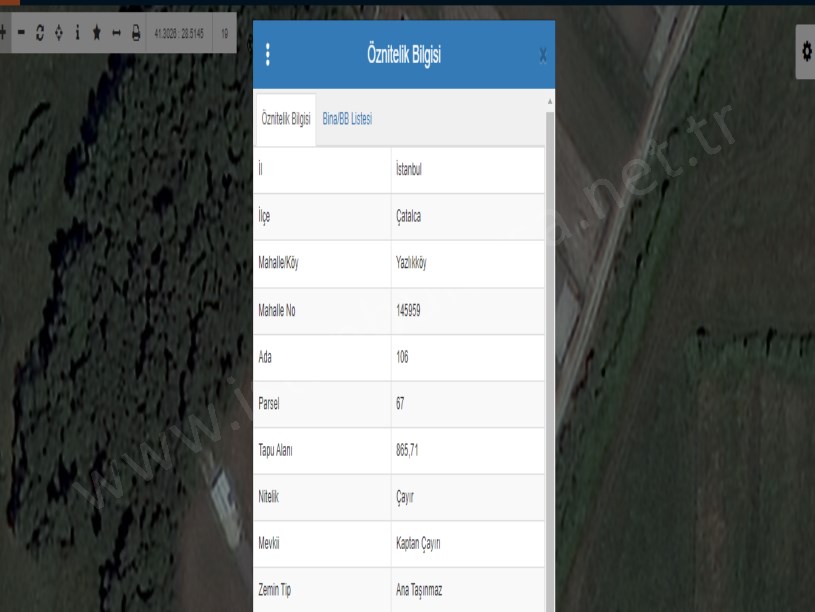This screenshot has width=815, height=612.
Task: Select the distance measure tool
Action: 116,33
